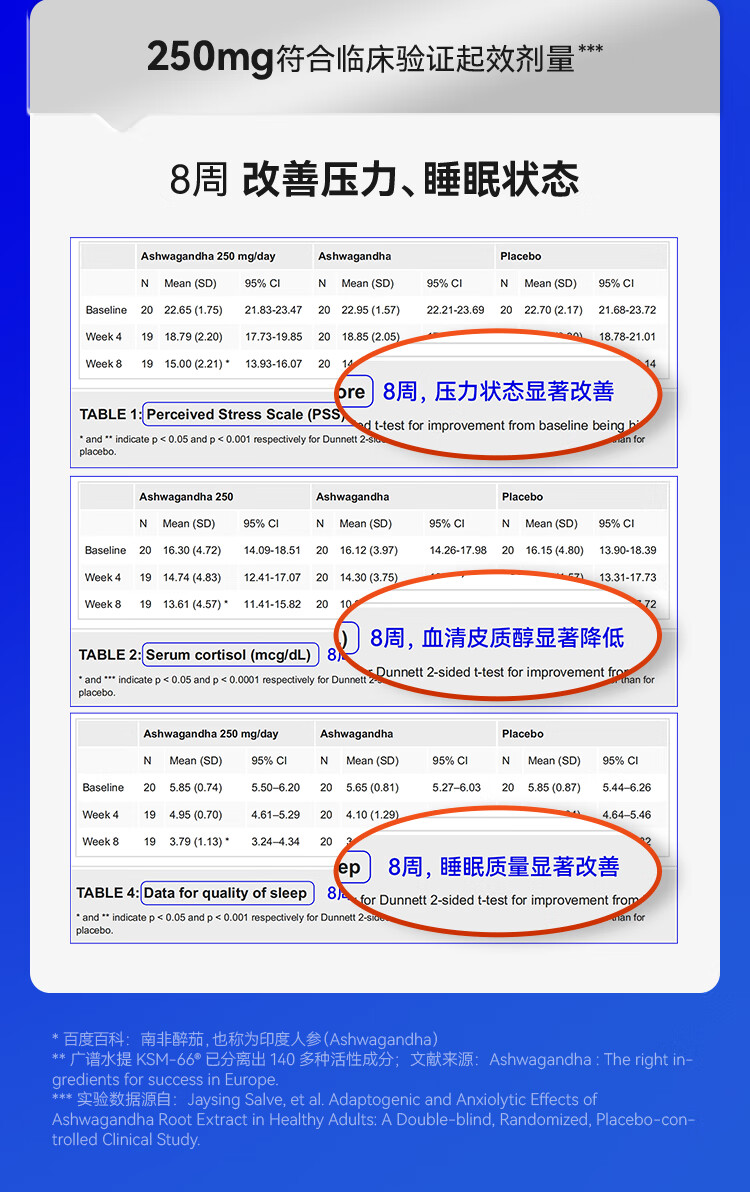Click the cell '17.73-19.85'
Screen dimensions: 750x1192
point(274,337)
